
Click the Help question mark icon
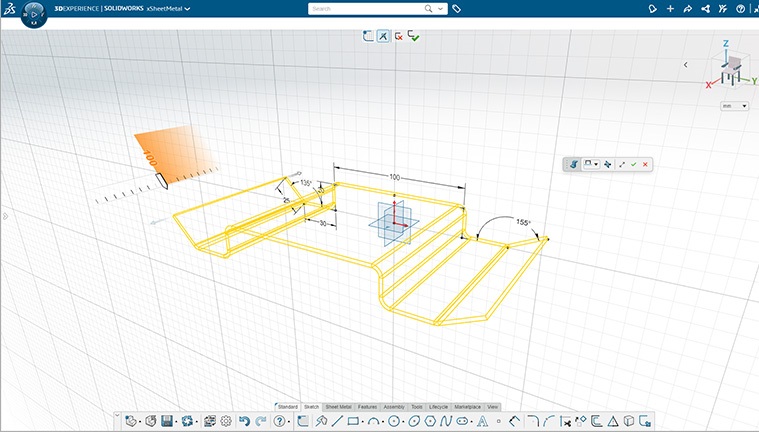[x=740, y=8]
